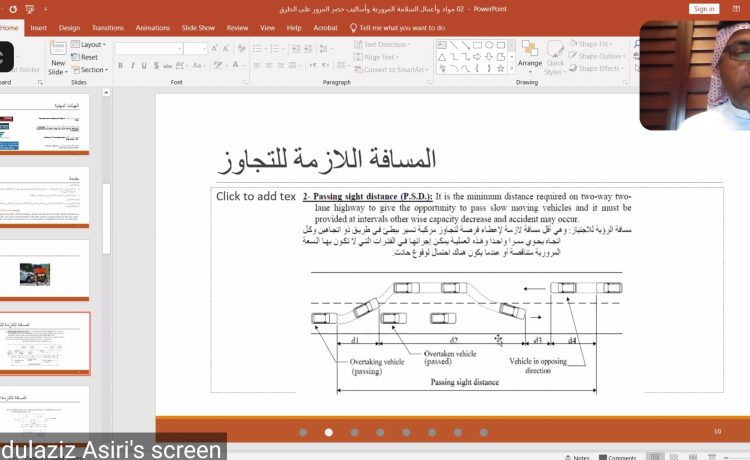Open the Insert ribbon tab

coord(38,28)
